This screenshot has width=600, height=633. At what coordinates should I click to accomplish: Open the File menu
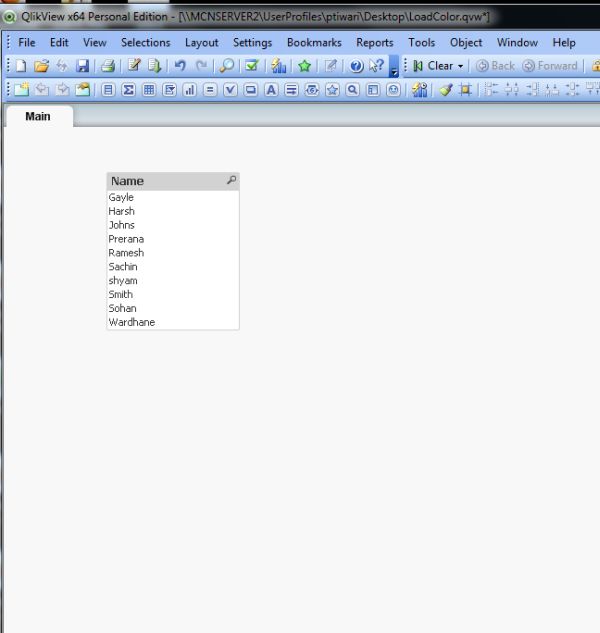coord(27,42)
